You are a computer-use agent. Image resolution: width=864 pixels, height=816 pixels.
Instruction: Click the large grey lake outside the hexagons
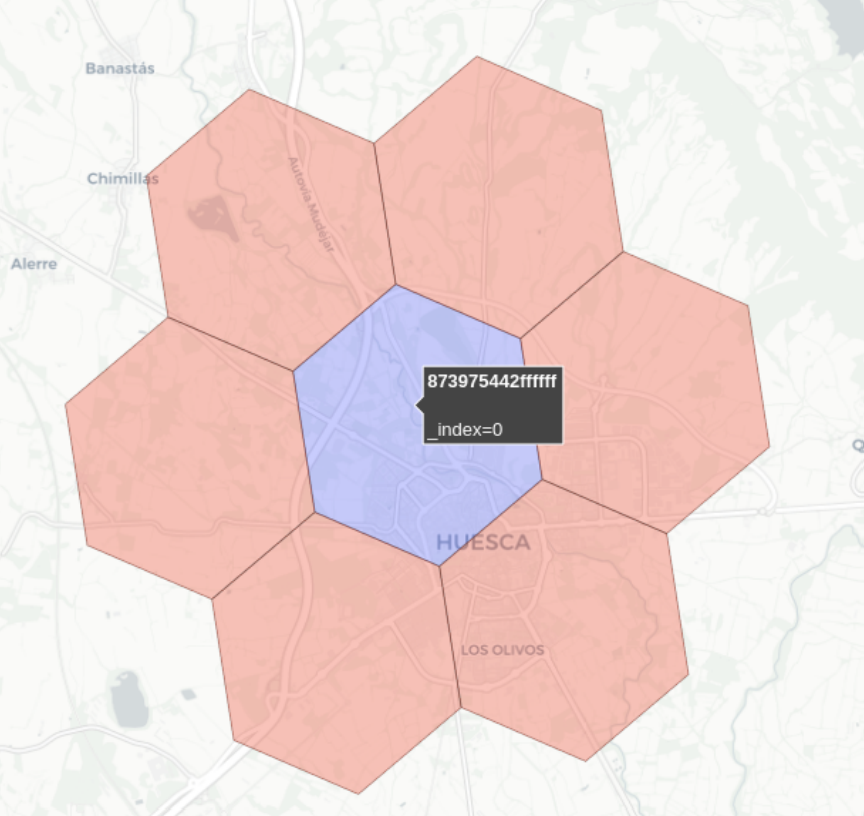click(129, 700)
